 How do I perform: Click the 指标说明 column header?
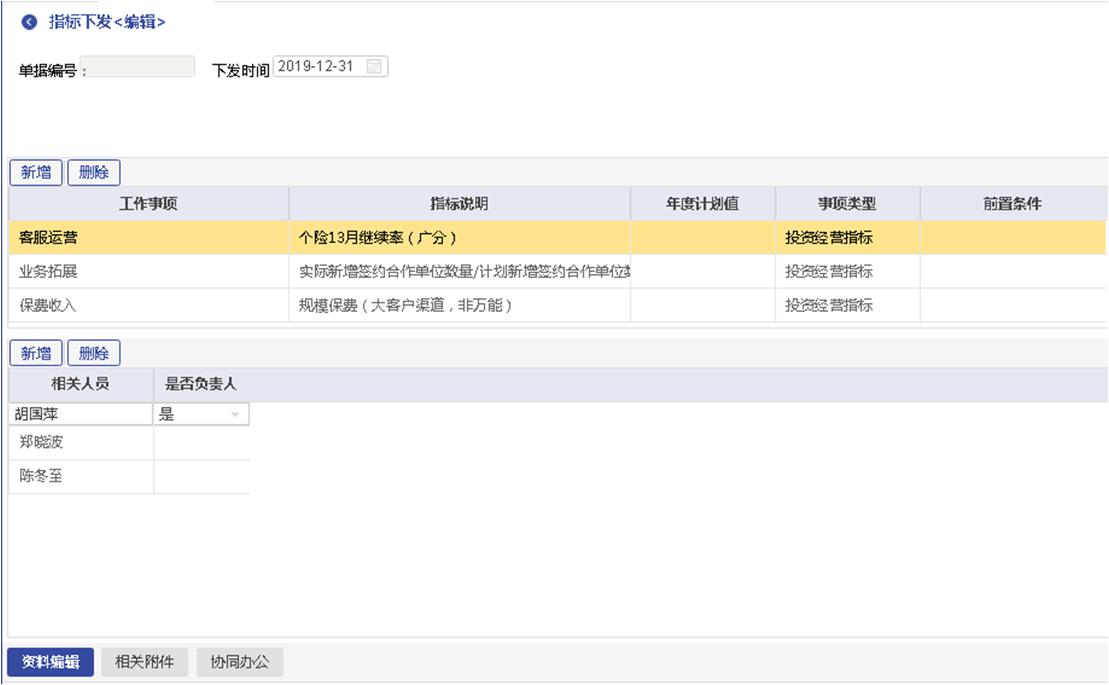(x=459, y=204)
